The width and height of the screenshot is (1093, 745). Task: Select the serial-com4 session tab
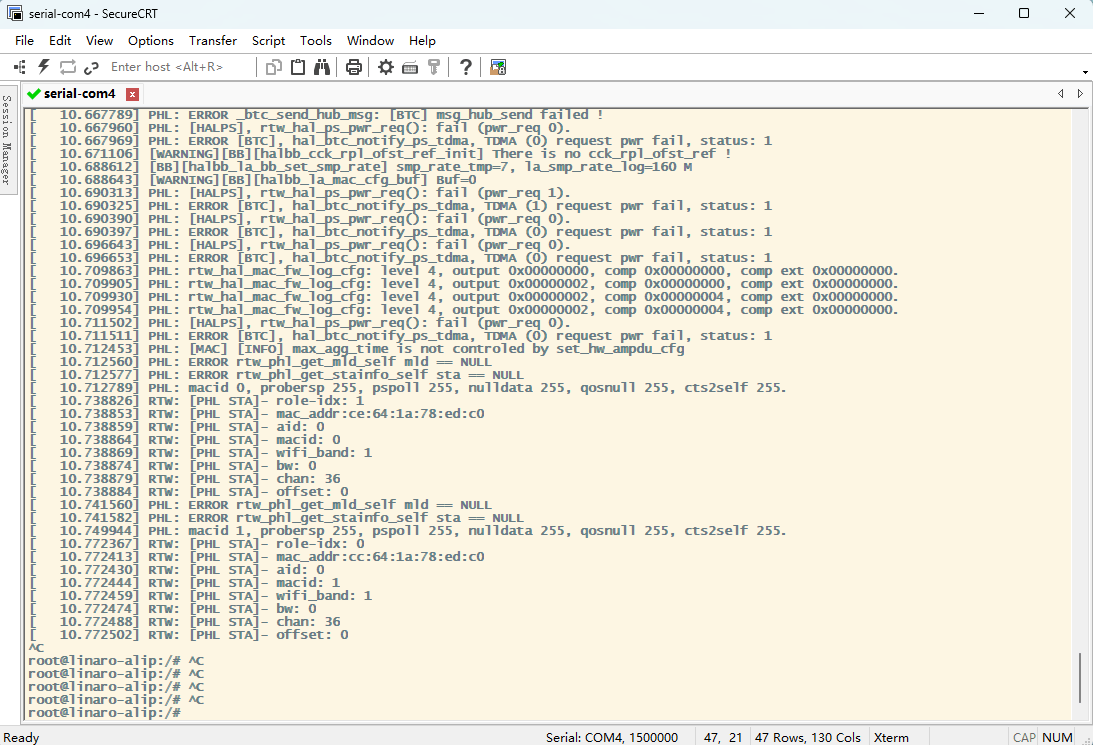click(x=79, y=93)
